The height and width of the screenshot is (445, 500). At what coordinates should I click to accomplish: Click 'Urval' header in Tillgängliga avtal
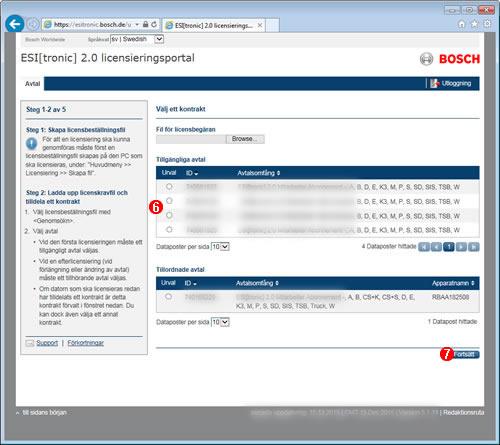[x=169, y=173]
